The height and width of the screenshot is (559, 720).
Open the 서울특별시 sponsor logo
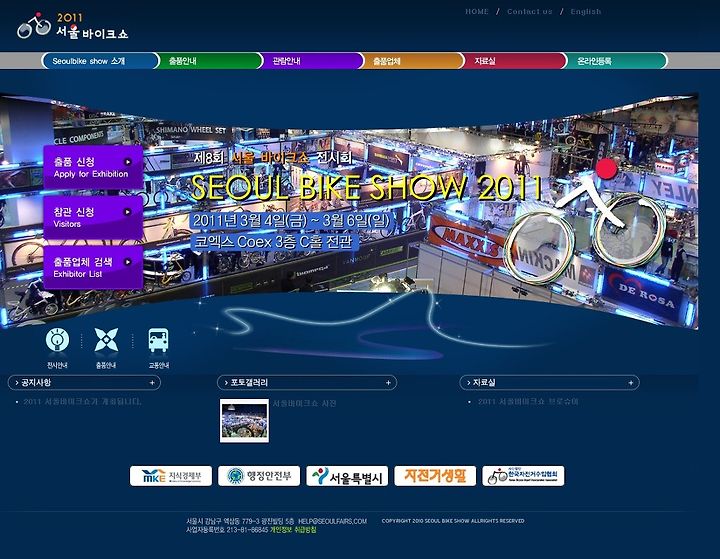pos(347,476)
